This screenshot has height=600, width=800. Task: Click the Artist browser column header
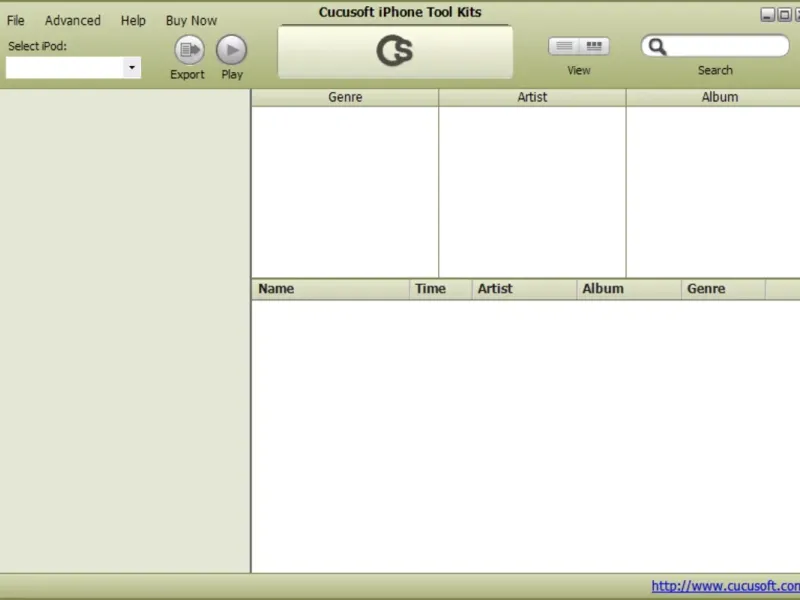click(x=532, y=97)
